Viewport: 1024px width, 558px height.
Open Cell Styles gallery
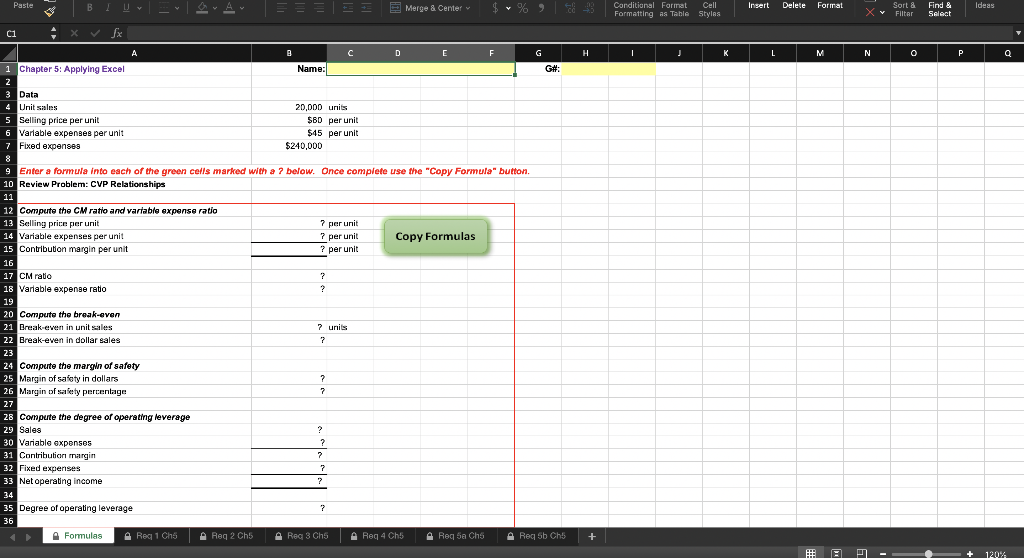tap(709, 9)
